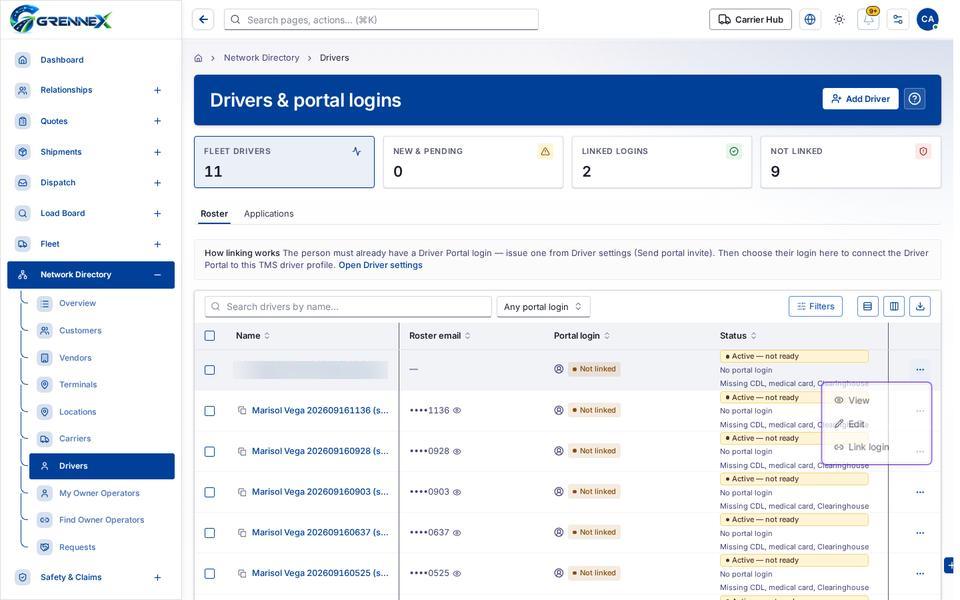Open row actions for Marisol Vega 202609160903

(920, 492)
